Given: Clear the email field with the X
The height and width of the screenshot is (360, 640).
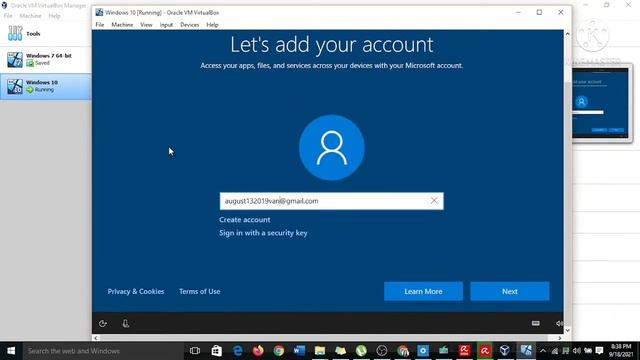Looking at the screenshot, I should click(x=434, y=201).
